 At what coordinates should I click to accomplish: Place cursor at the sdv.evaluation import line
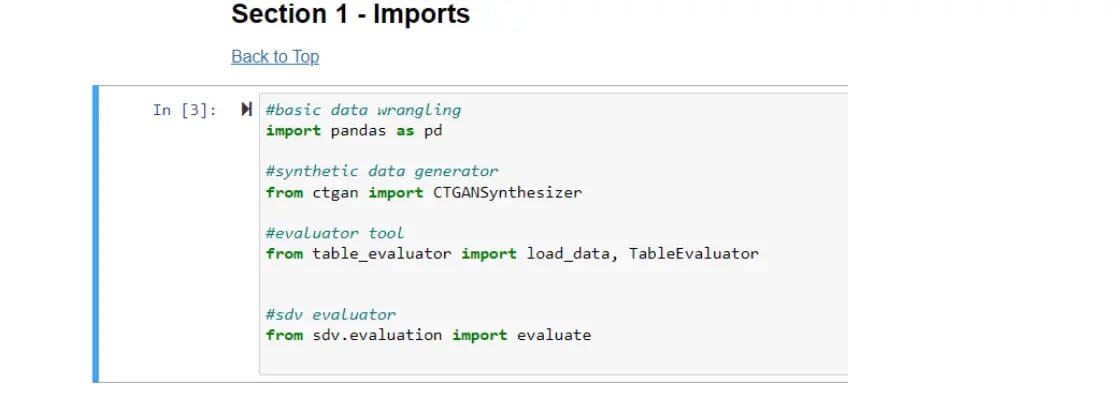click(x=428, y=335)
